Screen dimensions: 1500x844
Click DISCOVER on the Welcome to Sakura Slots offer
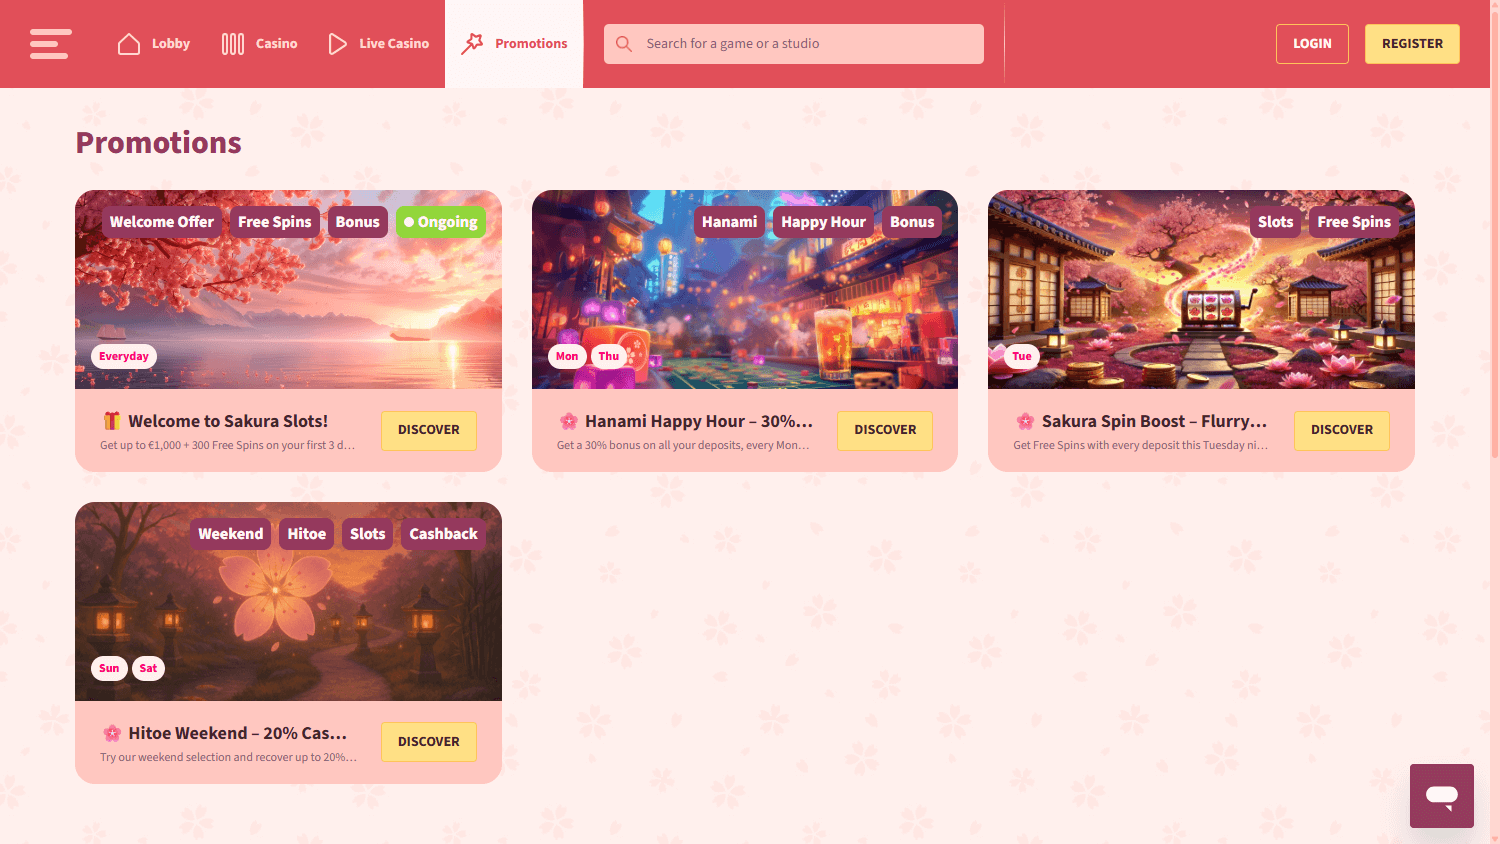tap(429, 430)
